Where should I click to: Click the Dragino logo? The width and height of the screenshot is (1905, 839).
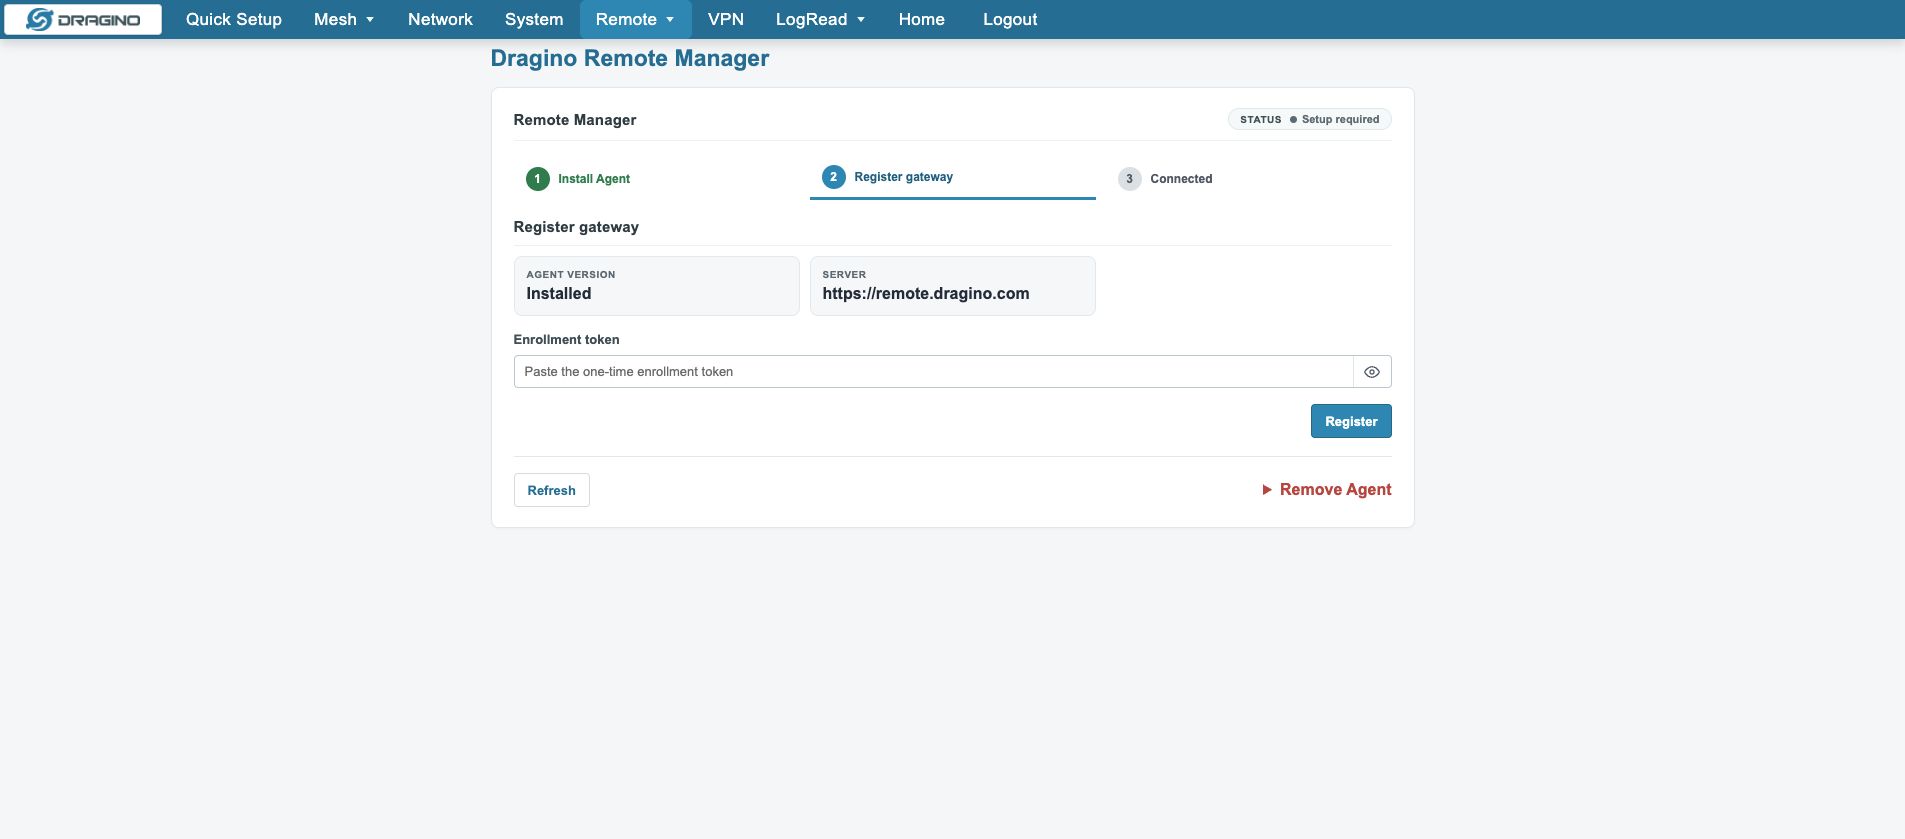click(x=83, y=20)
